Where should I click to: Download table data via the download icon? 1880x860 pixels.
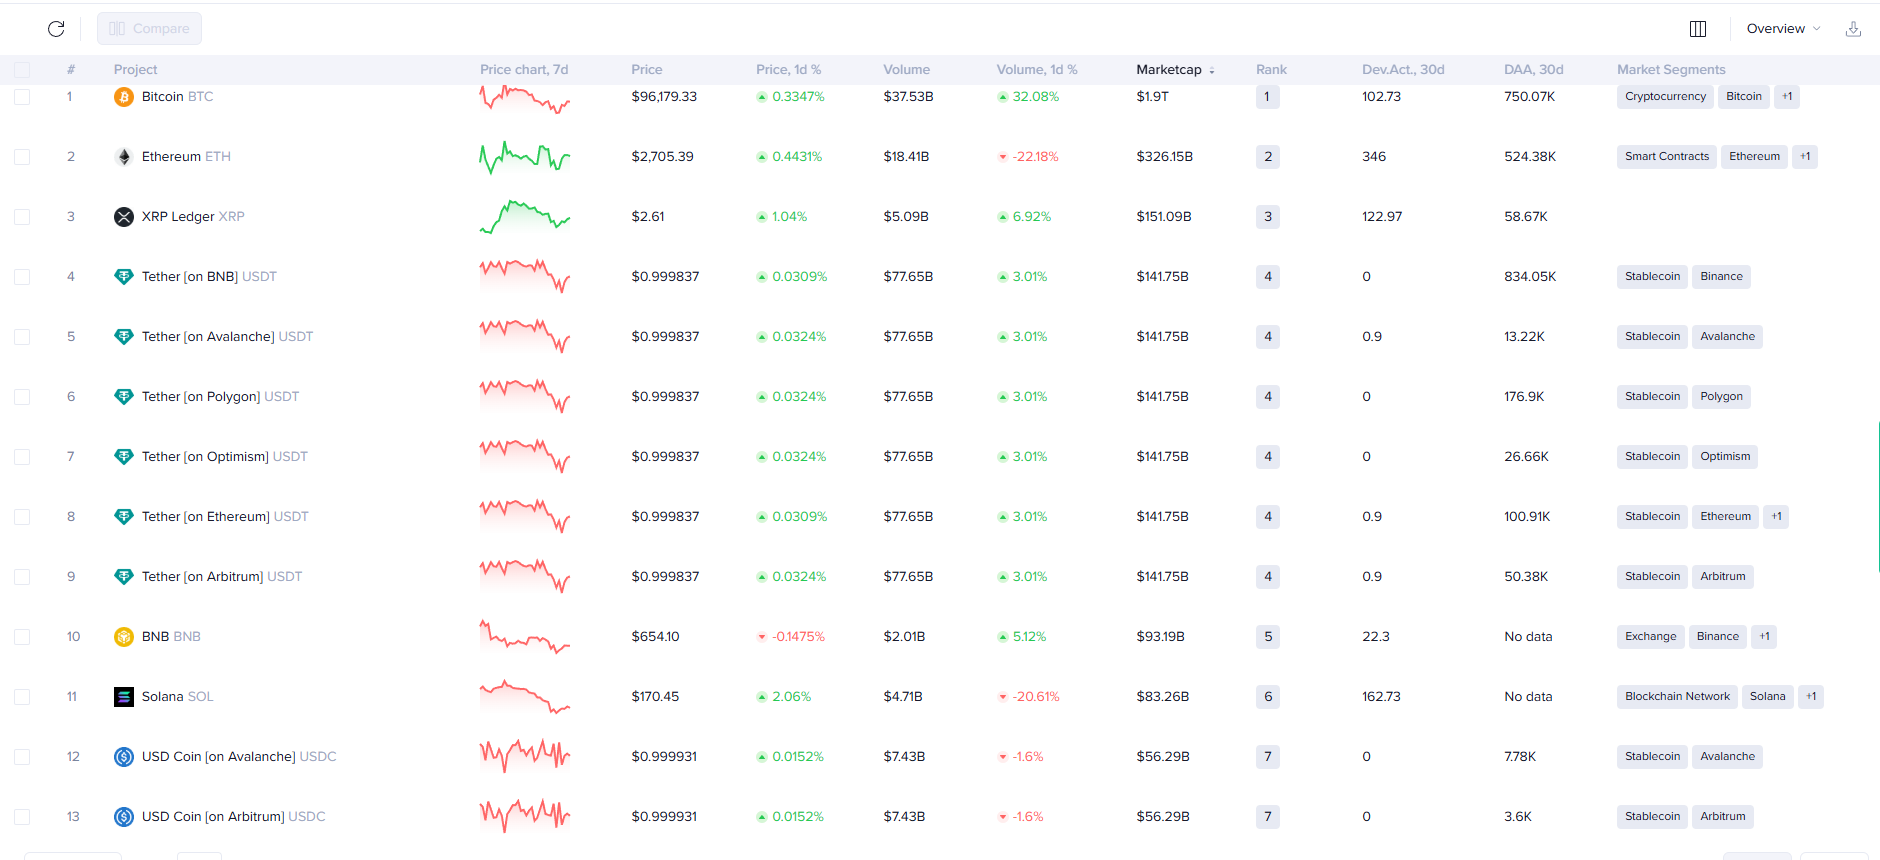1853,29
